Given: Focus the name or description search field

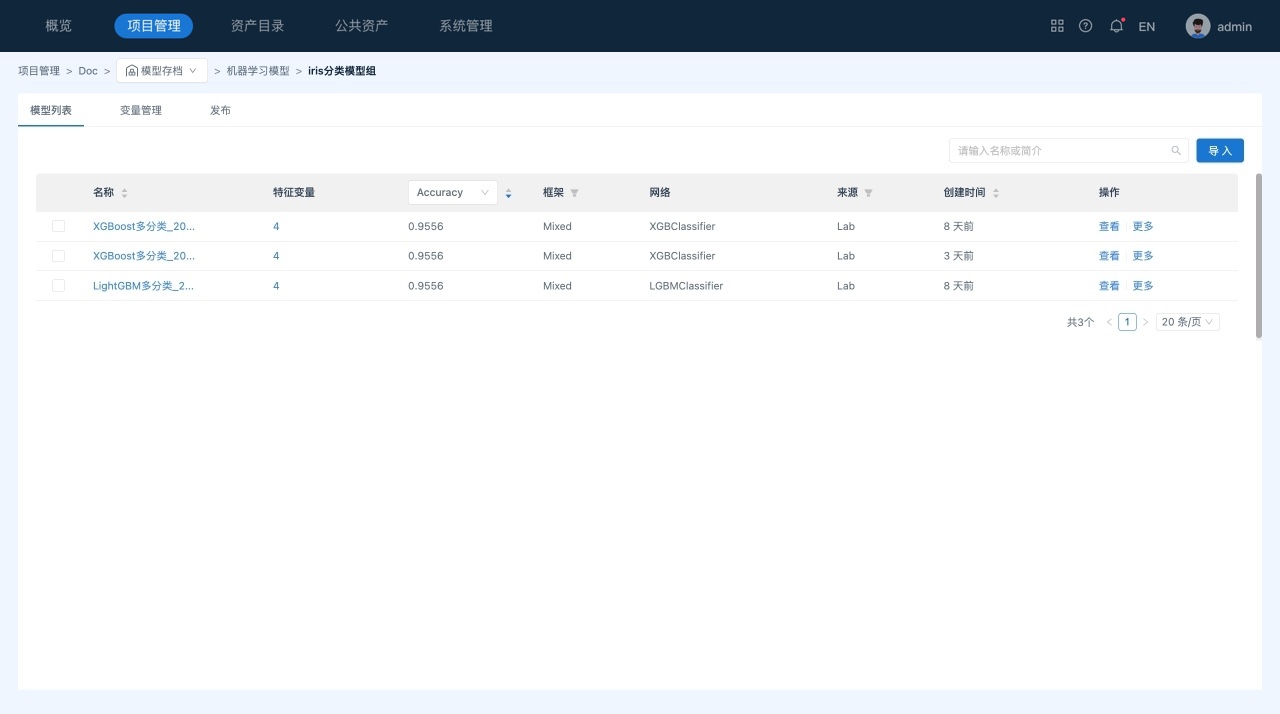Looking at the screenshot, I should pyautogui.click(x=1060, y=151).
